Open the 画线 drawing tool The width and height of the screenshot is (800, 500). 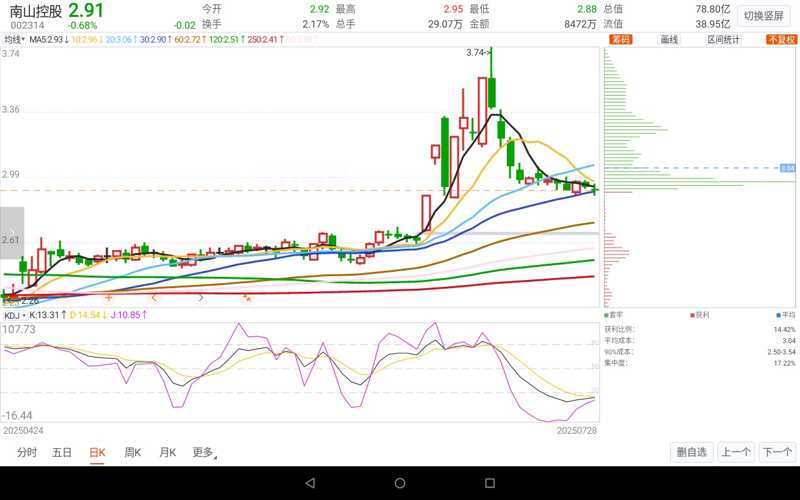point(669,39)
